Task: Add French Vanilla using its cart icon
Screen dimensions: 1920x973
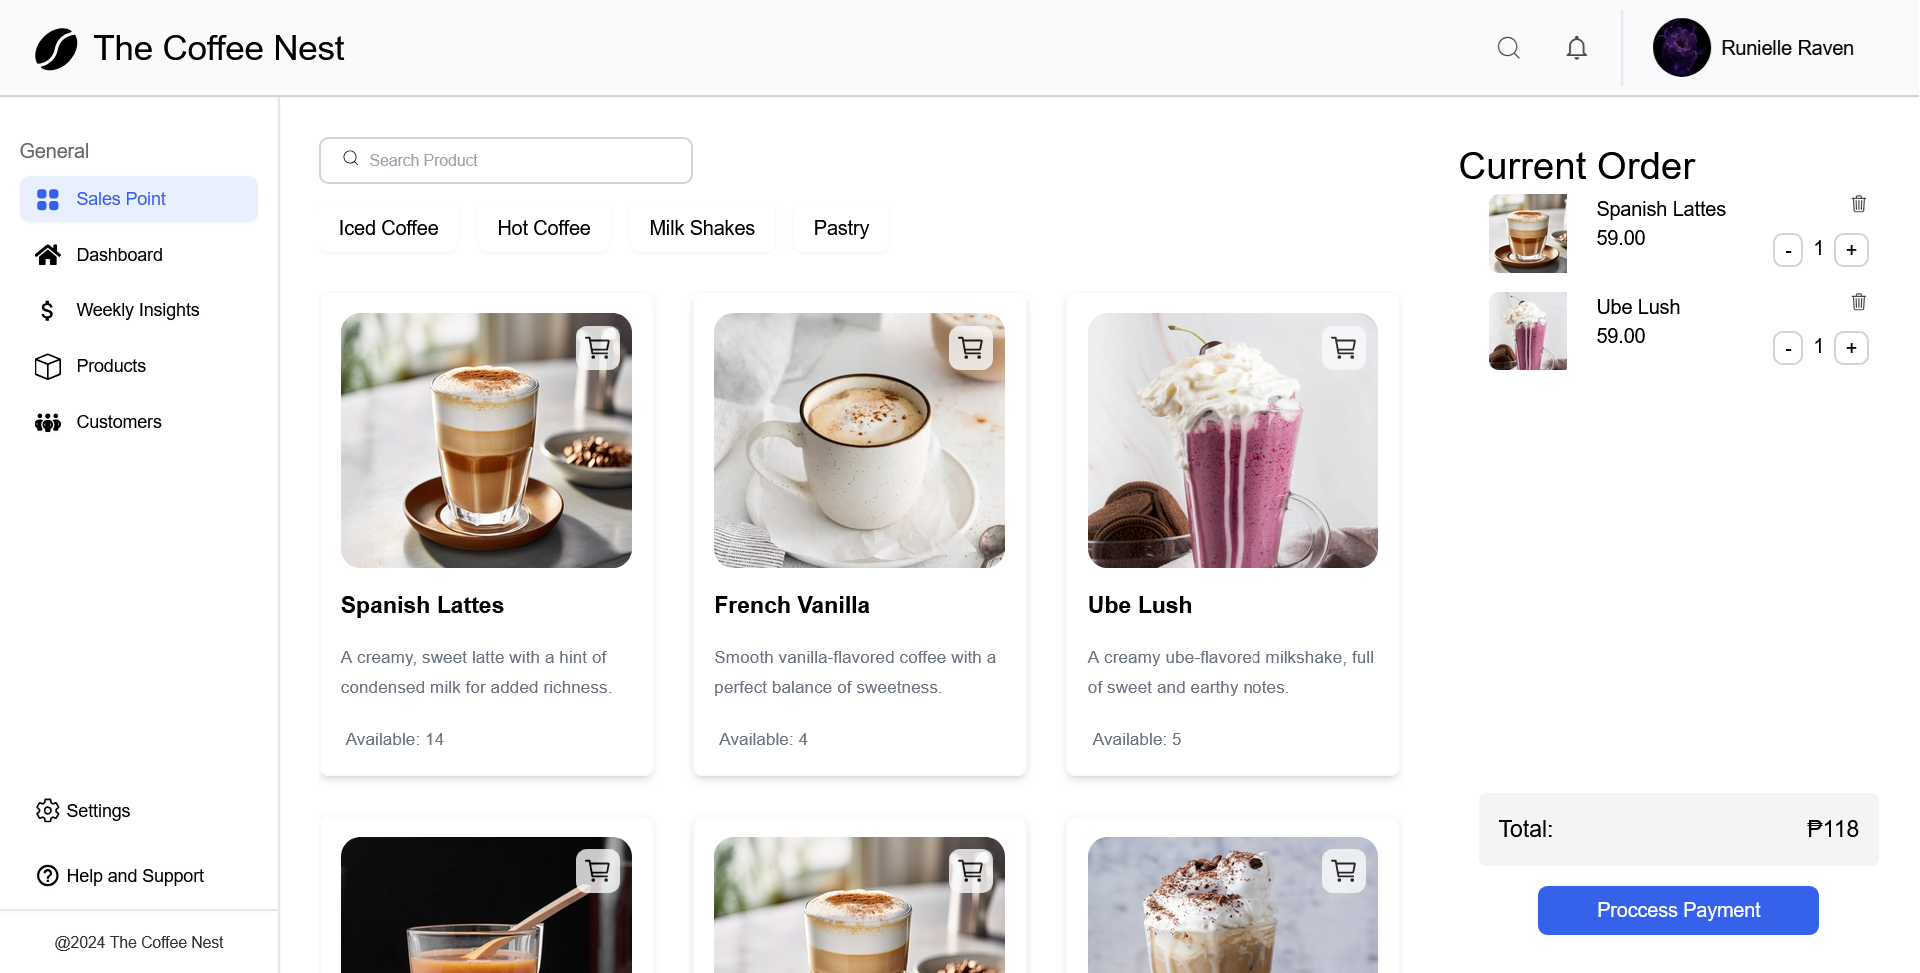Action: click(x=971, y=348)
